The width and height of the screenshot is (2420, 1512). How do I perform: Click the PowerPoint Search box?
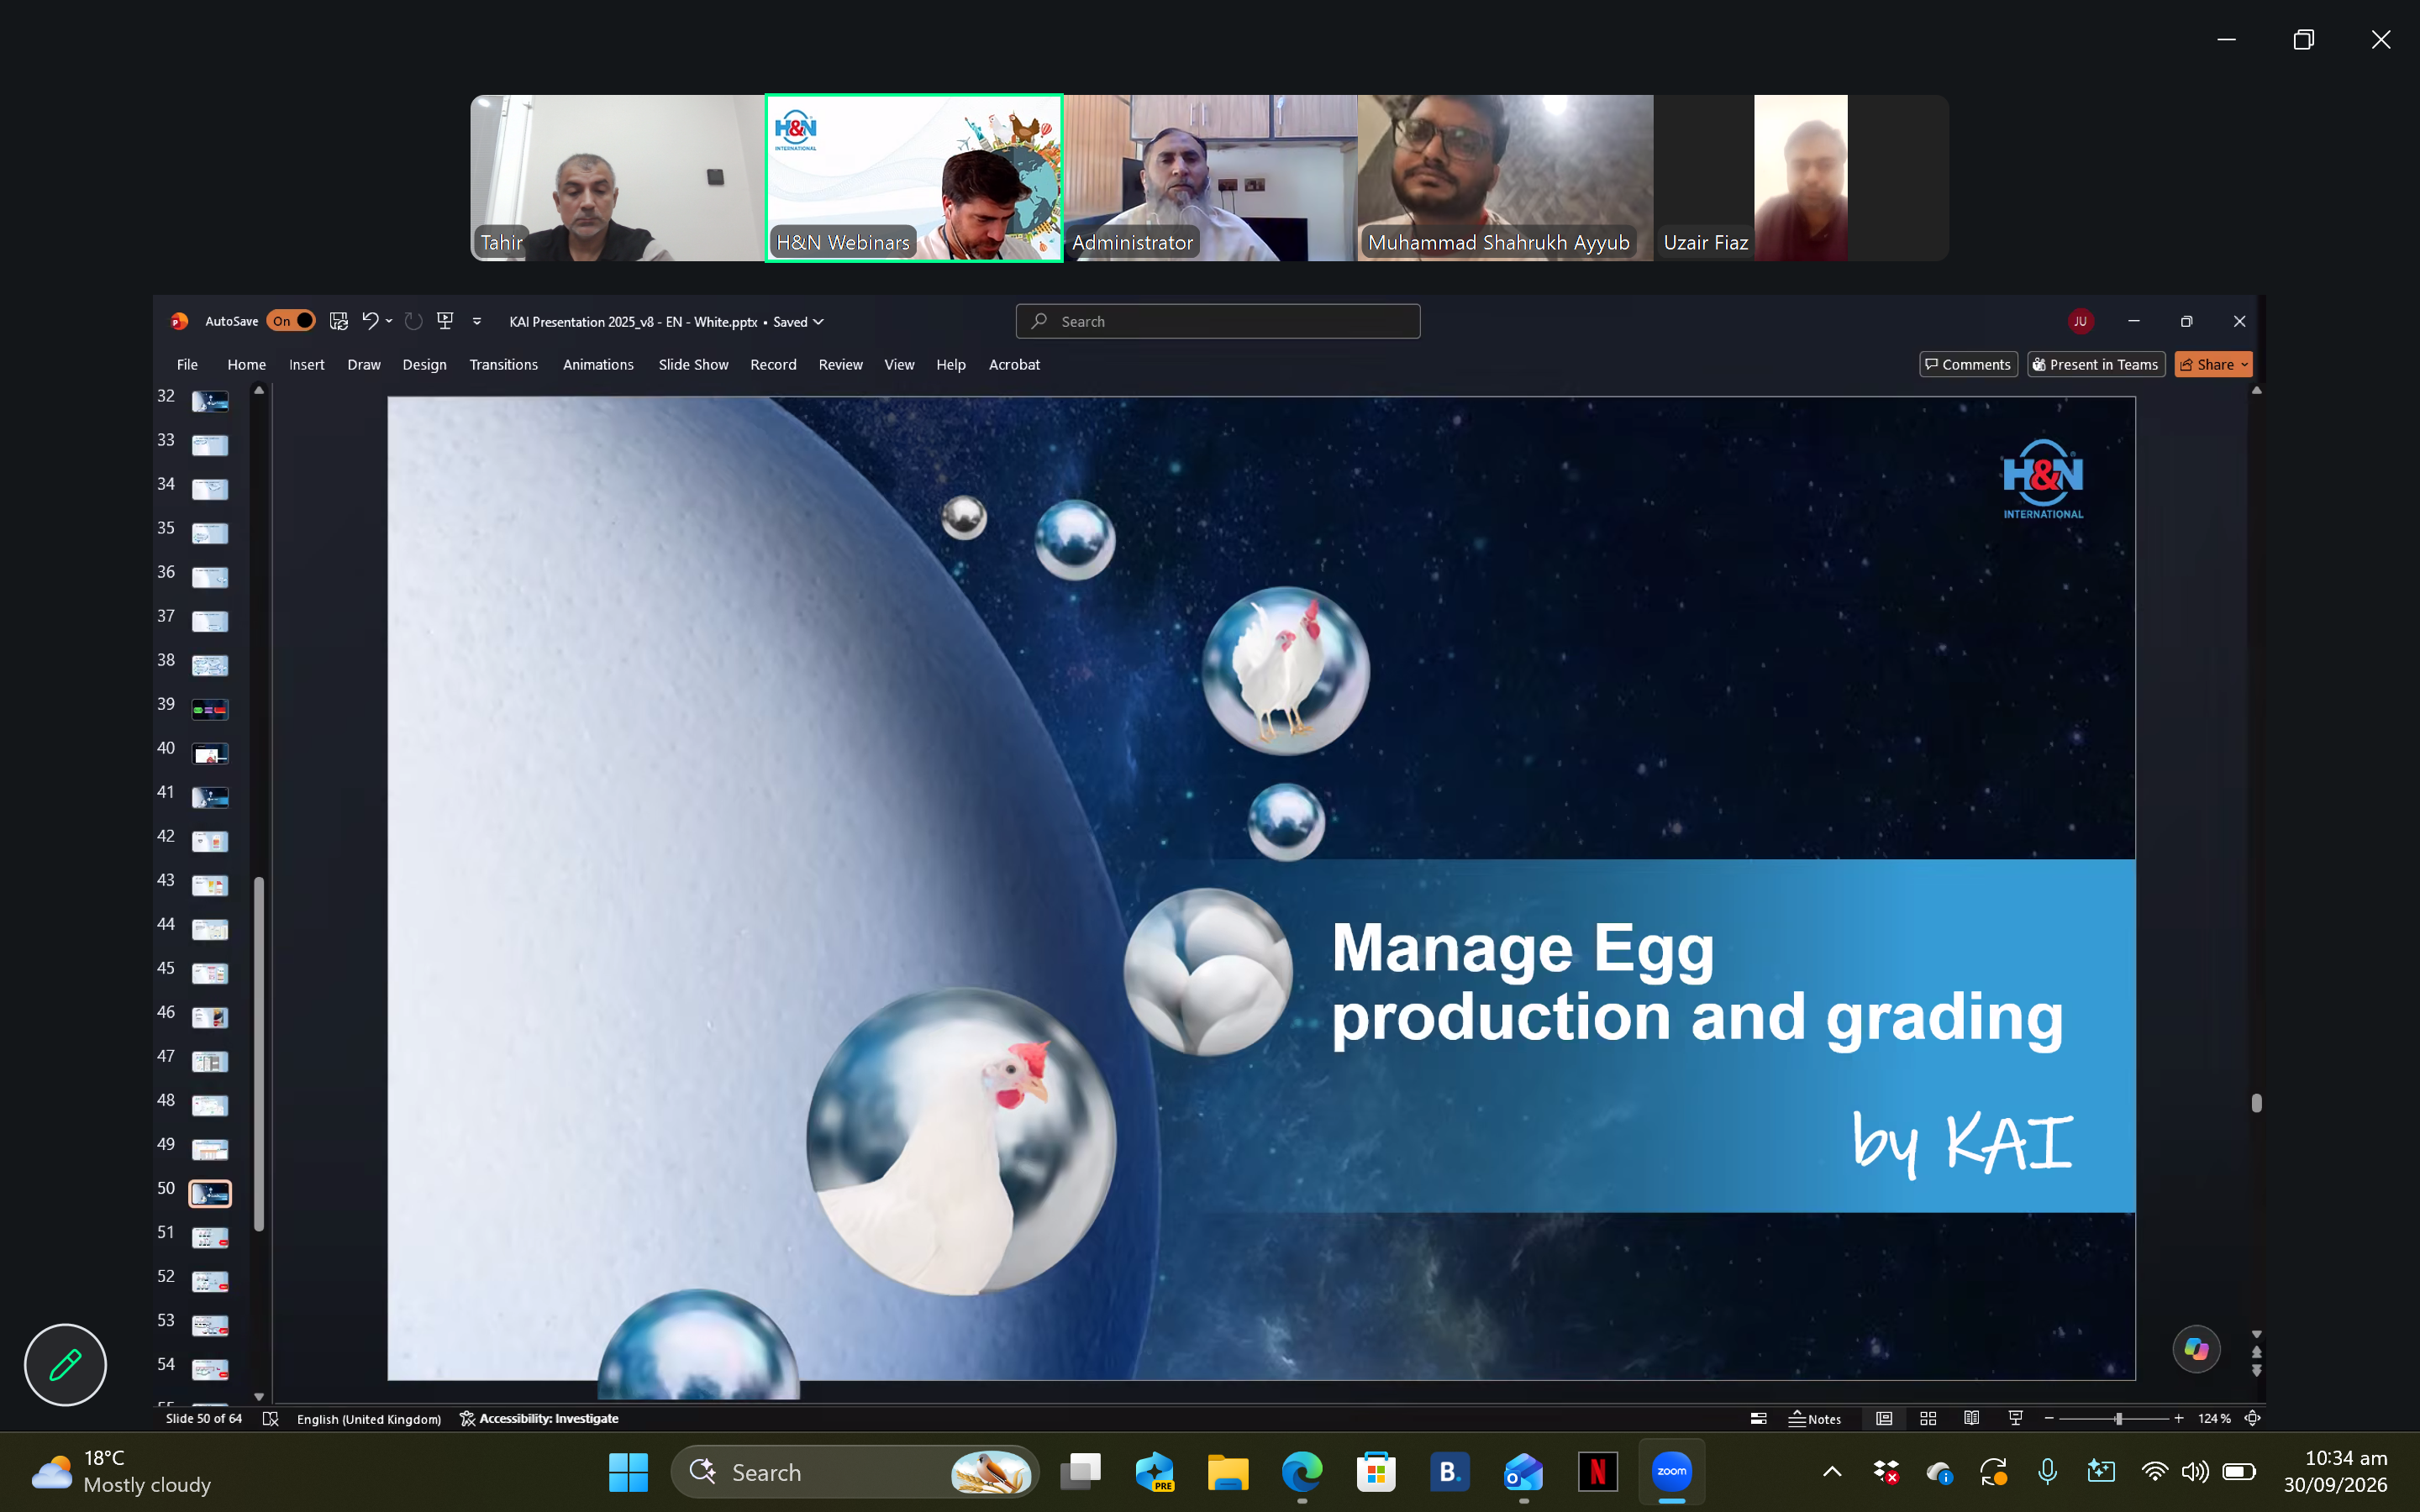tap(1217, 321)
